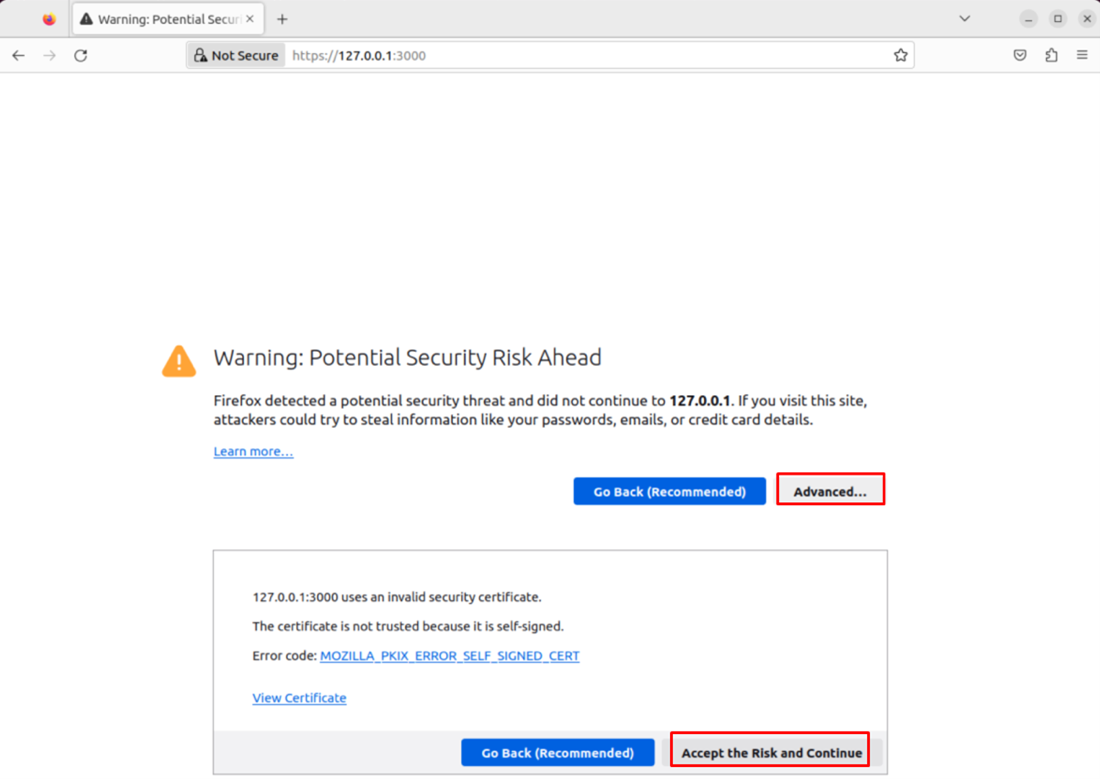1100x779 pixels.
Task: Open the Extensions puzzle icon
Action: (x=1051, y=56)
